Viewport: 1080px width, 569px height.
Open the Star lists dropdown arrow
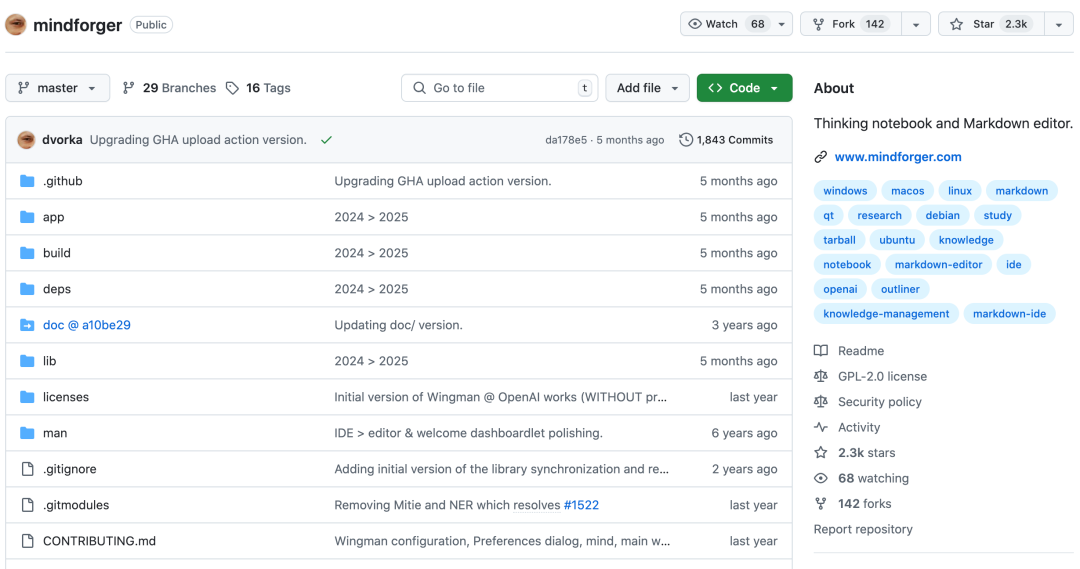(x=1059, y=24)
